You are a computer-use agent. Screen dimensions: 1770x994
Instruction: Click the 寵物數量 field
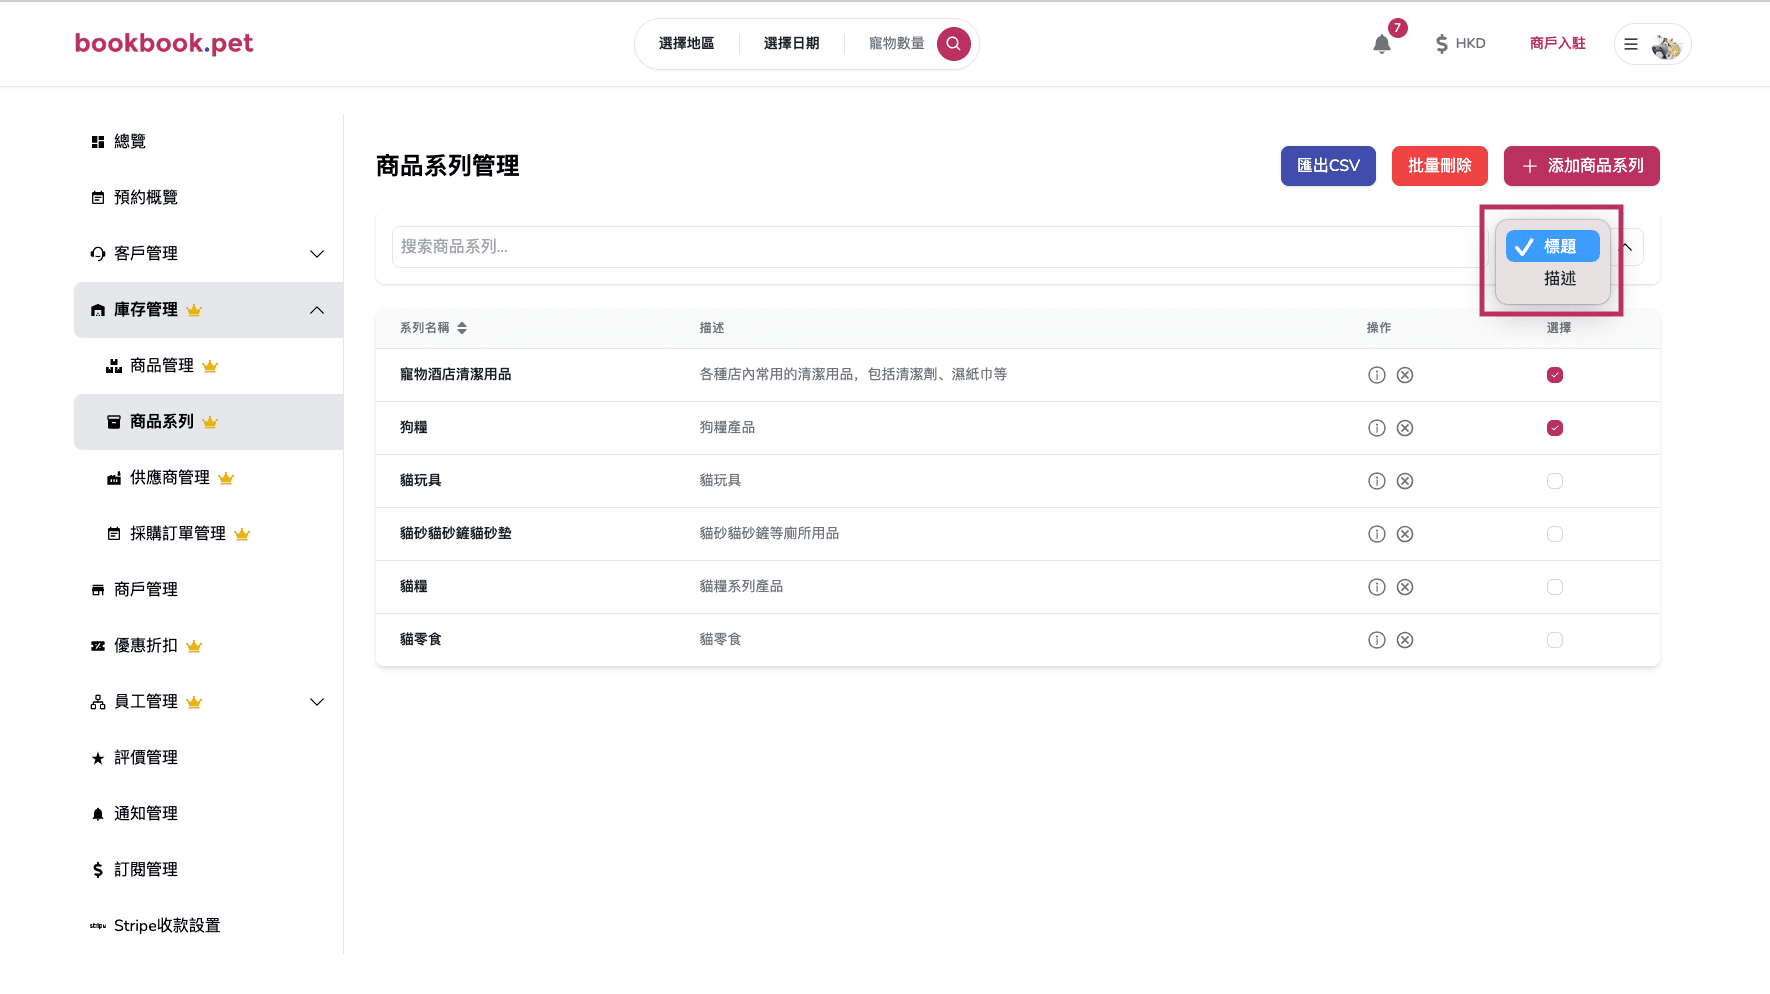pos(897,43)
